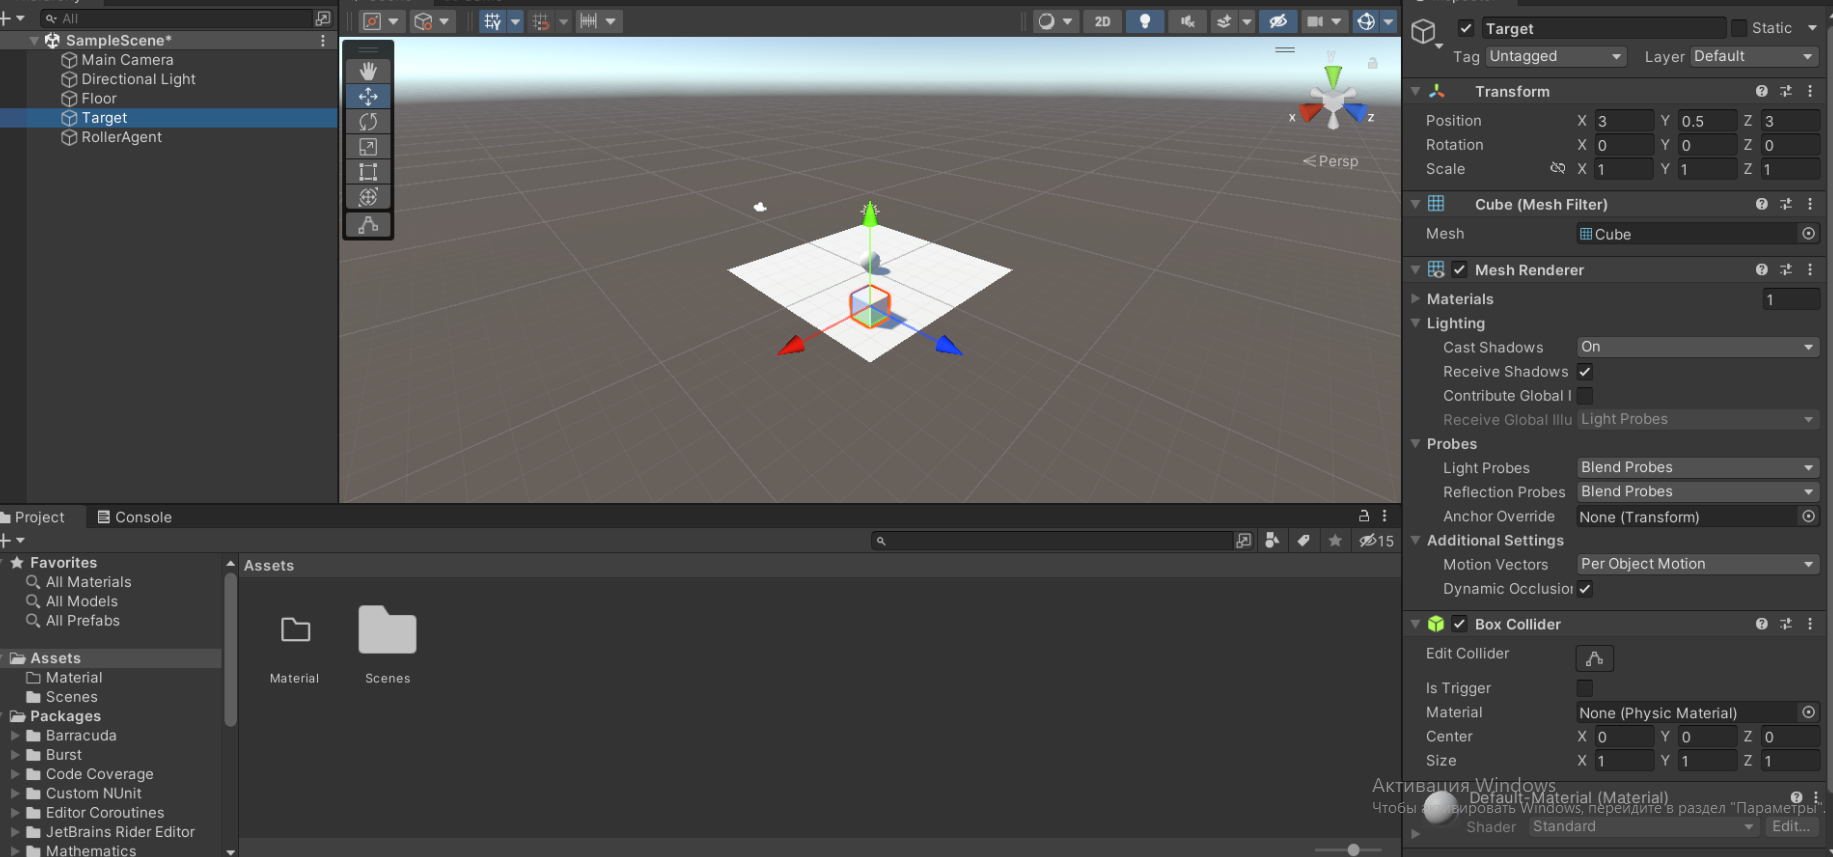Toggle hidden packages visibility showing 15
1833x857 pixels.
[x=1376, y=541]
